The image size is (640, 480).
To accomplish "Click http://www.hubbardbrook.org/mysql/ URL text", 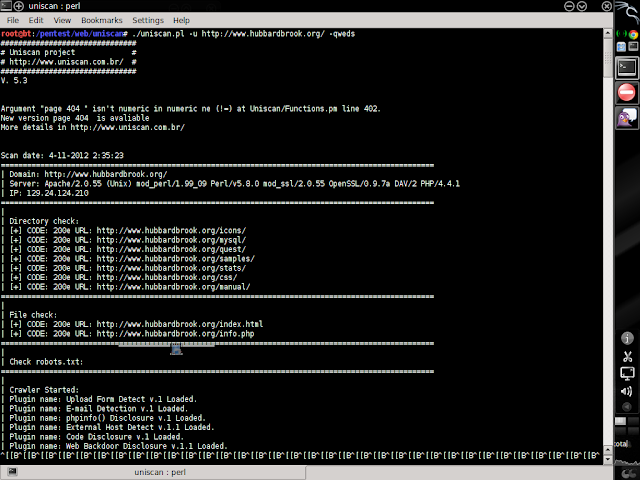I will (171, 240).
